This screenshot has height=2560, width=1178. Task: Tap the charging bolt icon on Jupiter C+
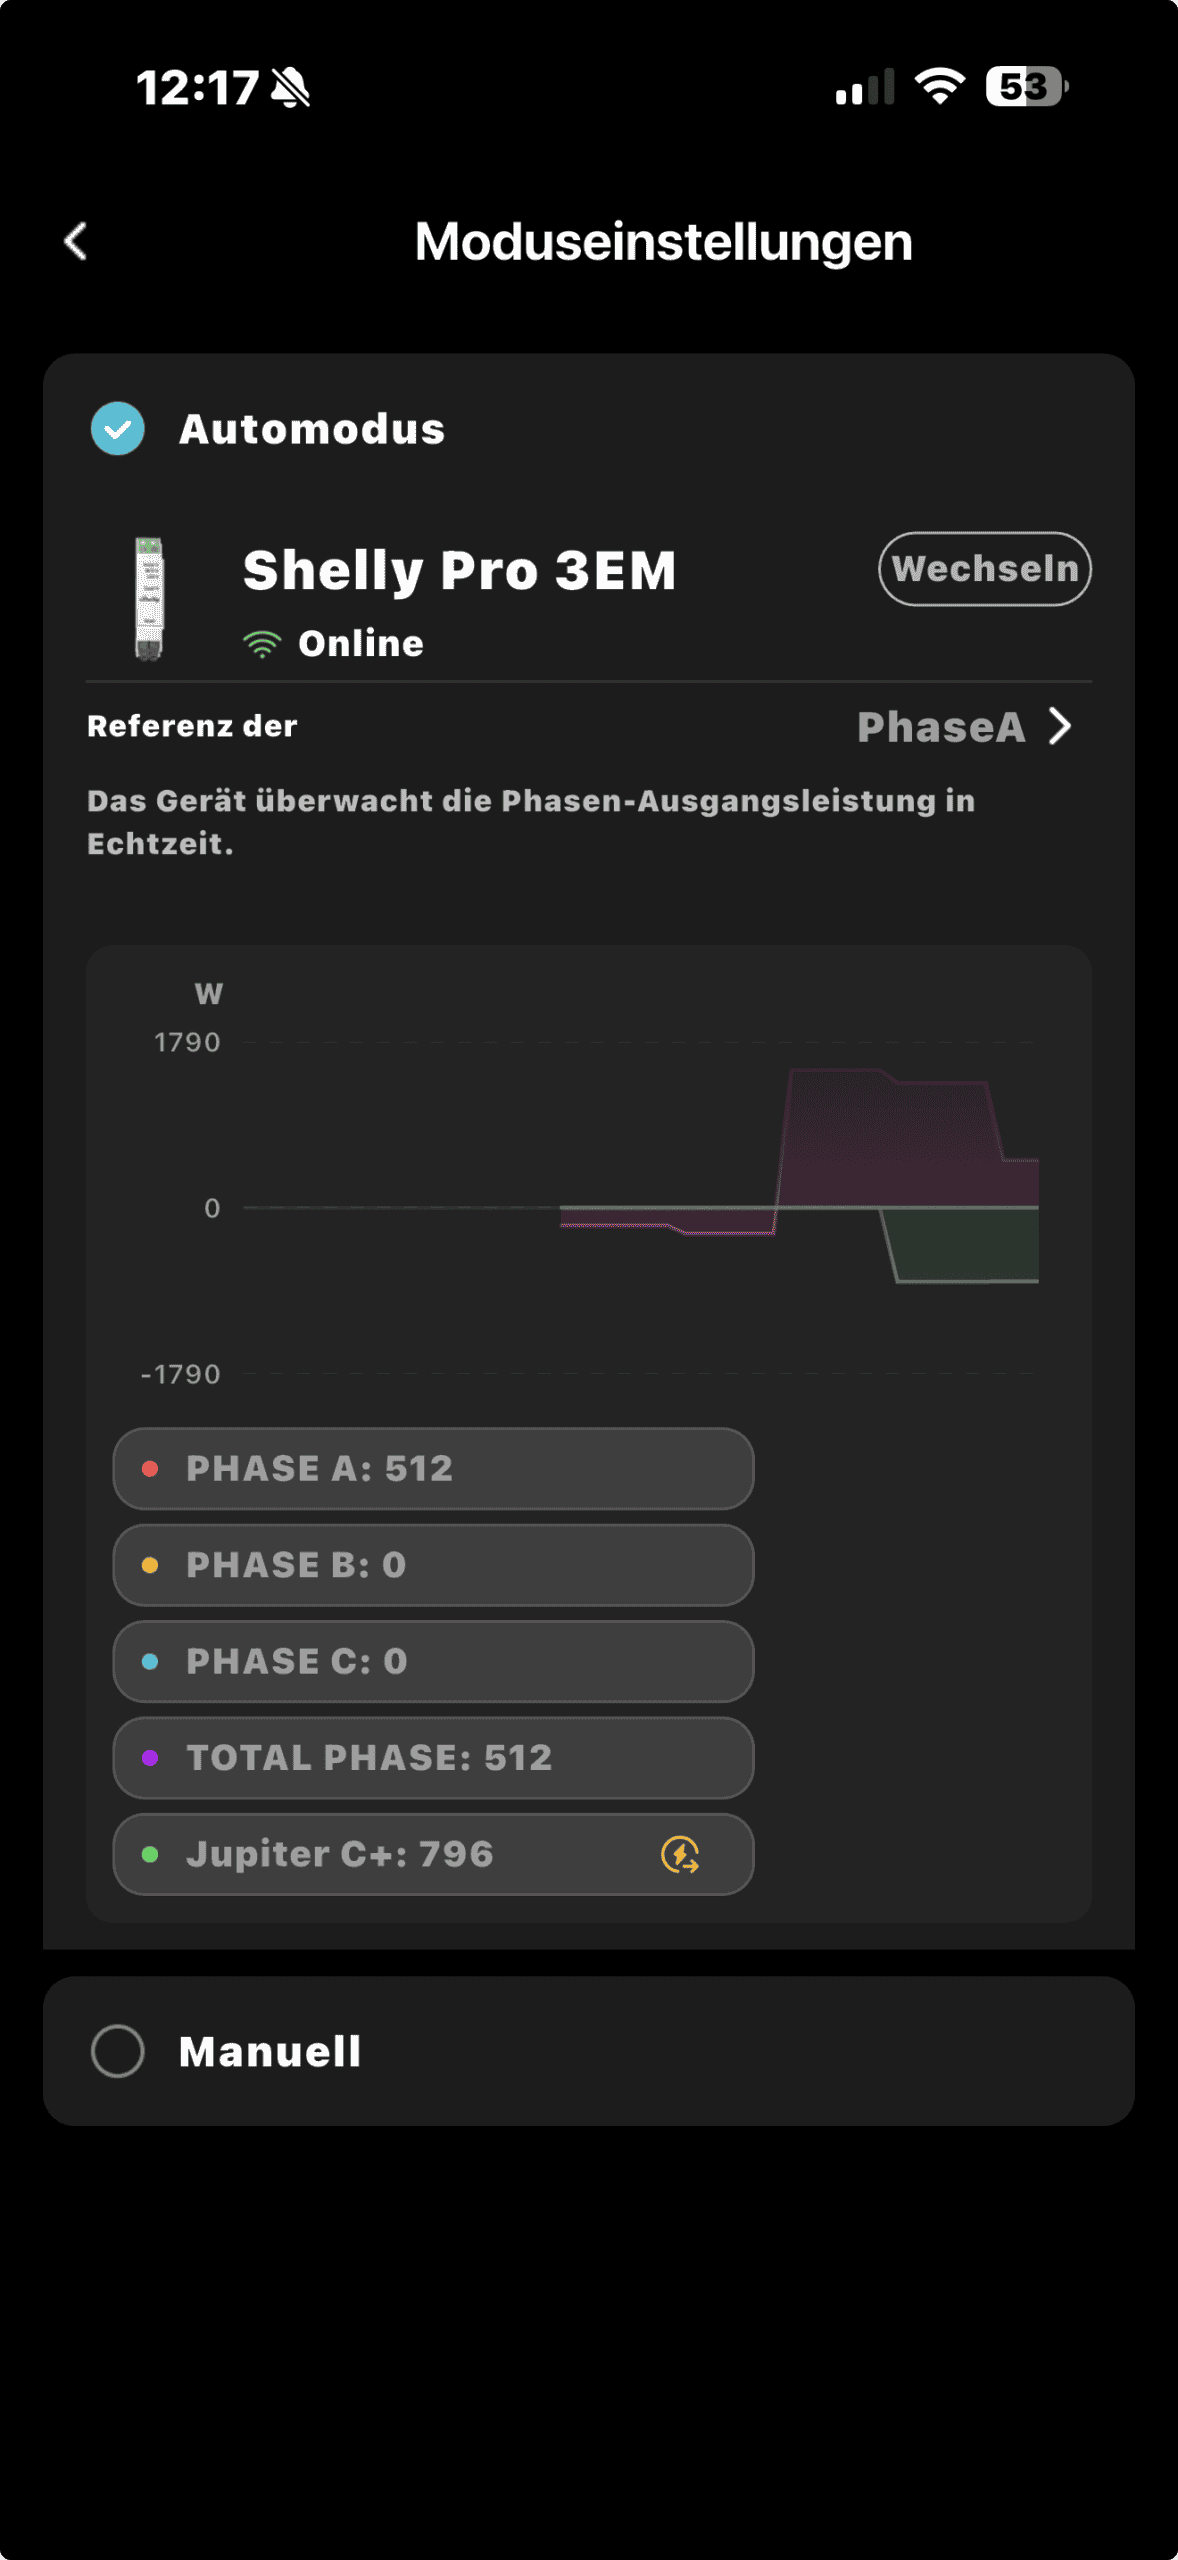click(x=680, y=1854)
